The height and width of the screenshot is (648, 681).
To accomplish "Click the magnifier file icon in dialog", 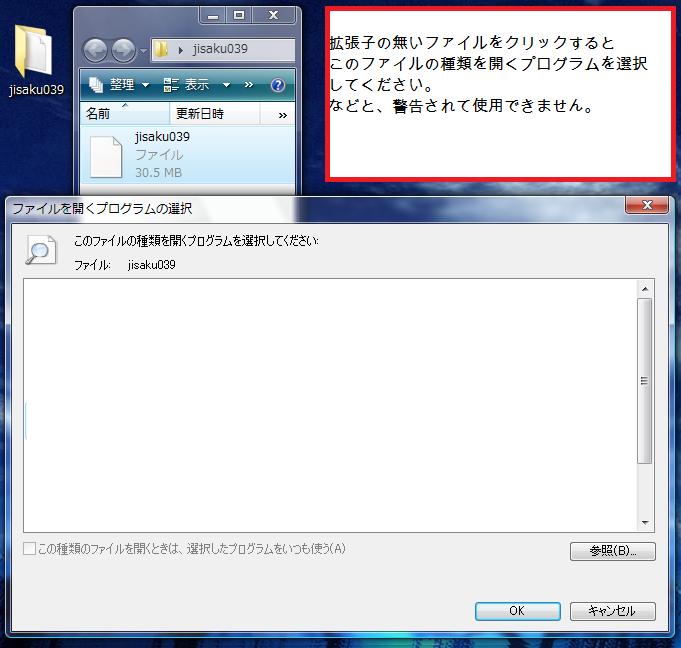I will 41,250.
